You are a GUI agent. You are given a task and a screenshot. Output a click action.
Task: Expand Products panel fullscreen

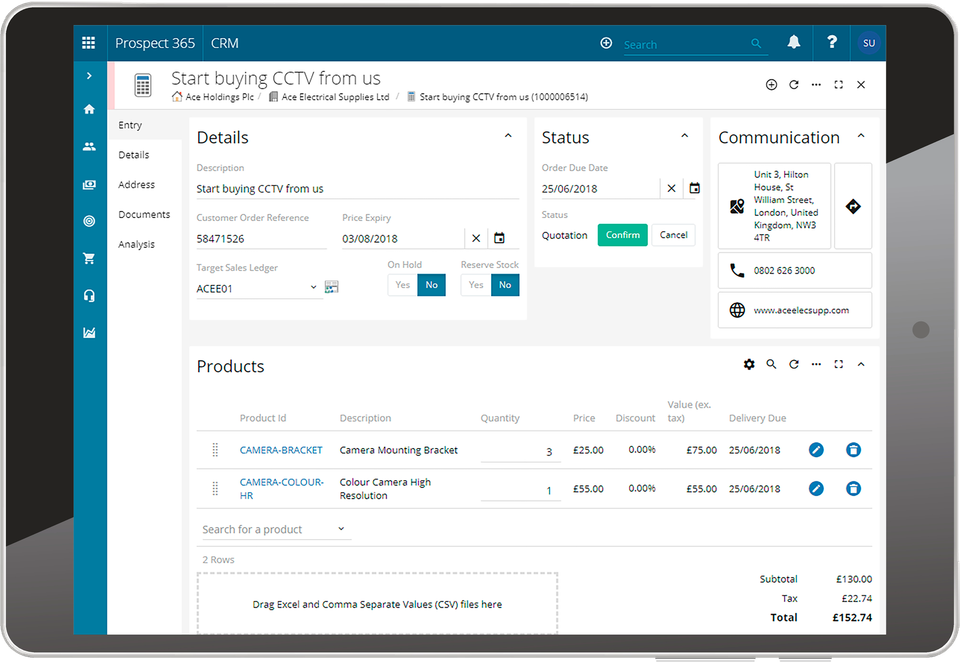pyautogui.click(x=839, y=364)
